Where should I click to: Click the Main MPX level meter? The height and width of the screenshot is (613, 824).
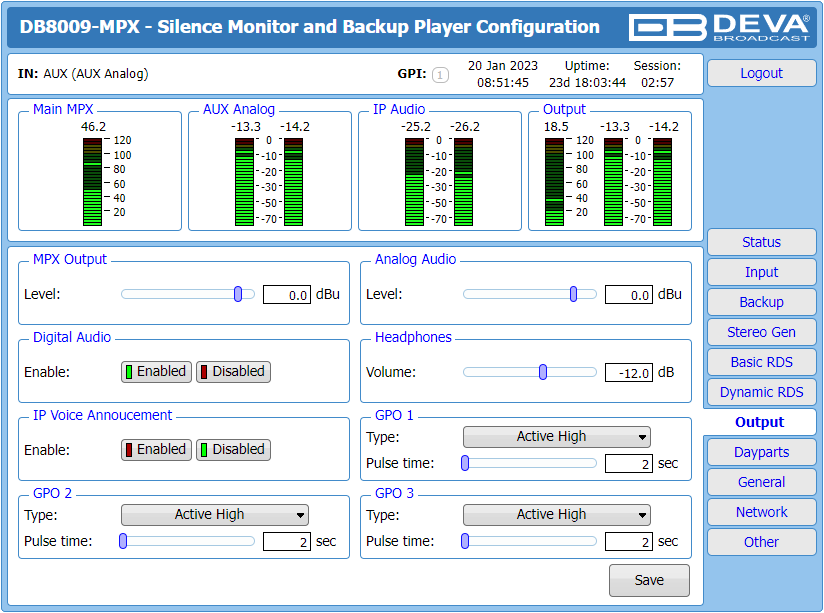[92, 182]
